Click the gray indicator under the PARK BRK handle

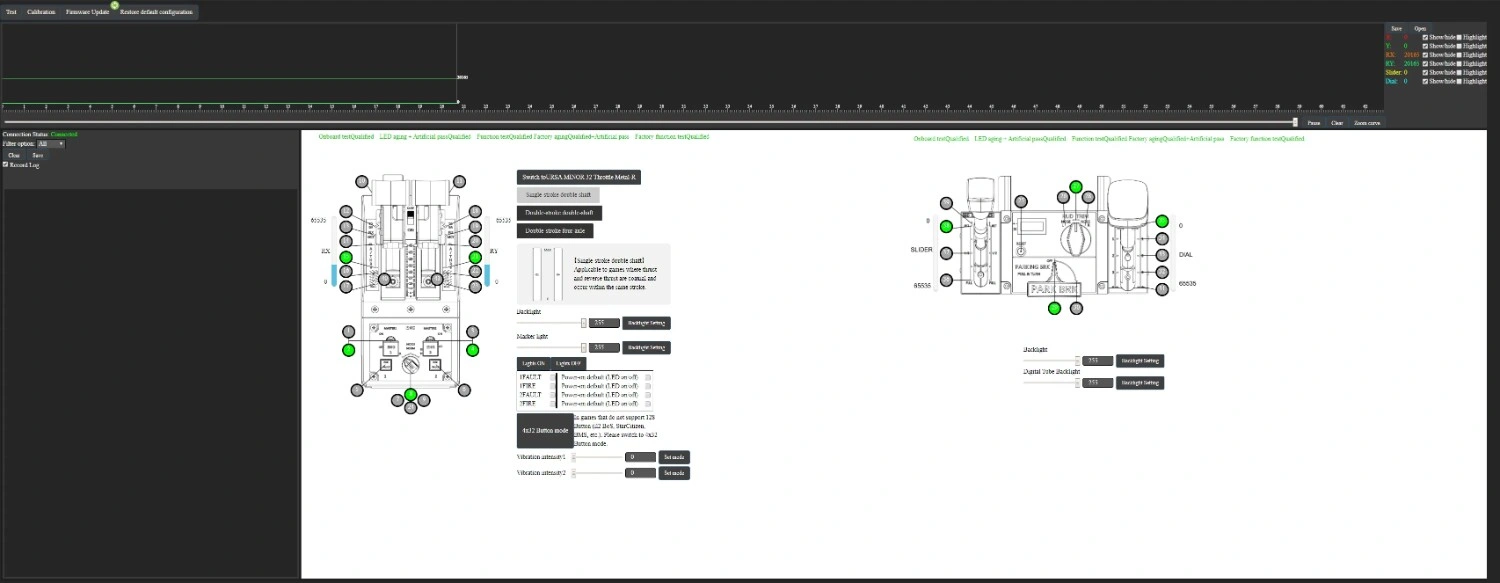pos(1076,308)
